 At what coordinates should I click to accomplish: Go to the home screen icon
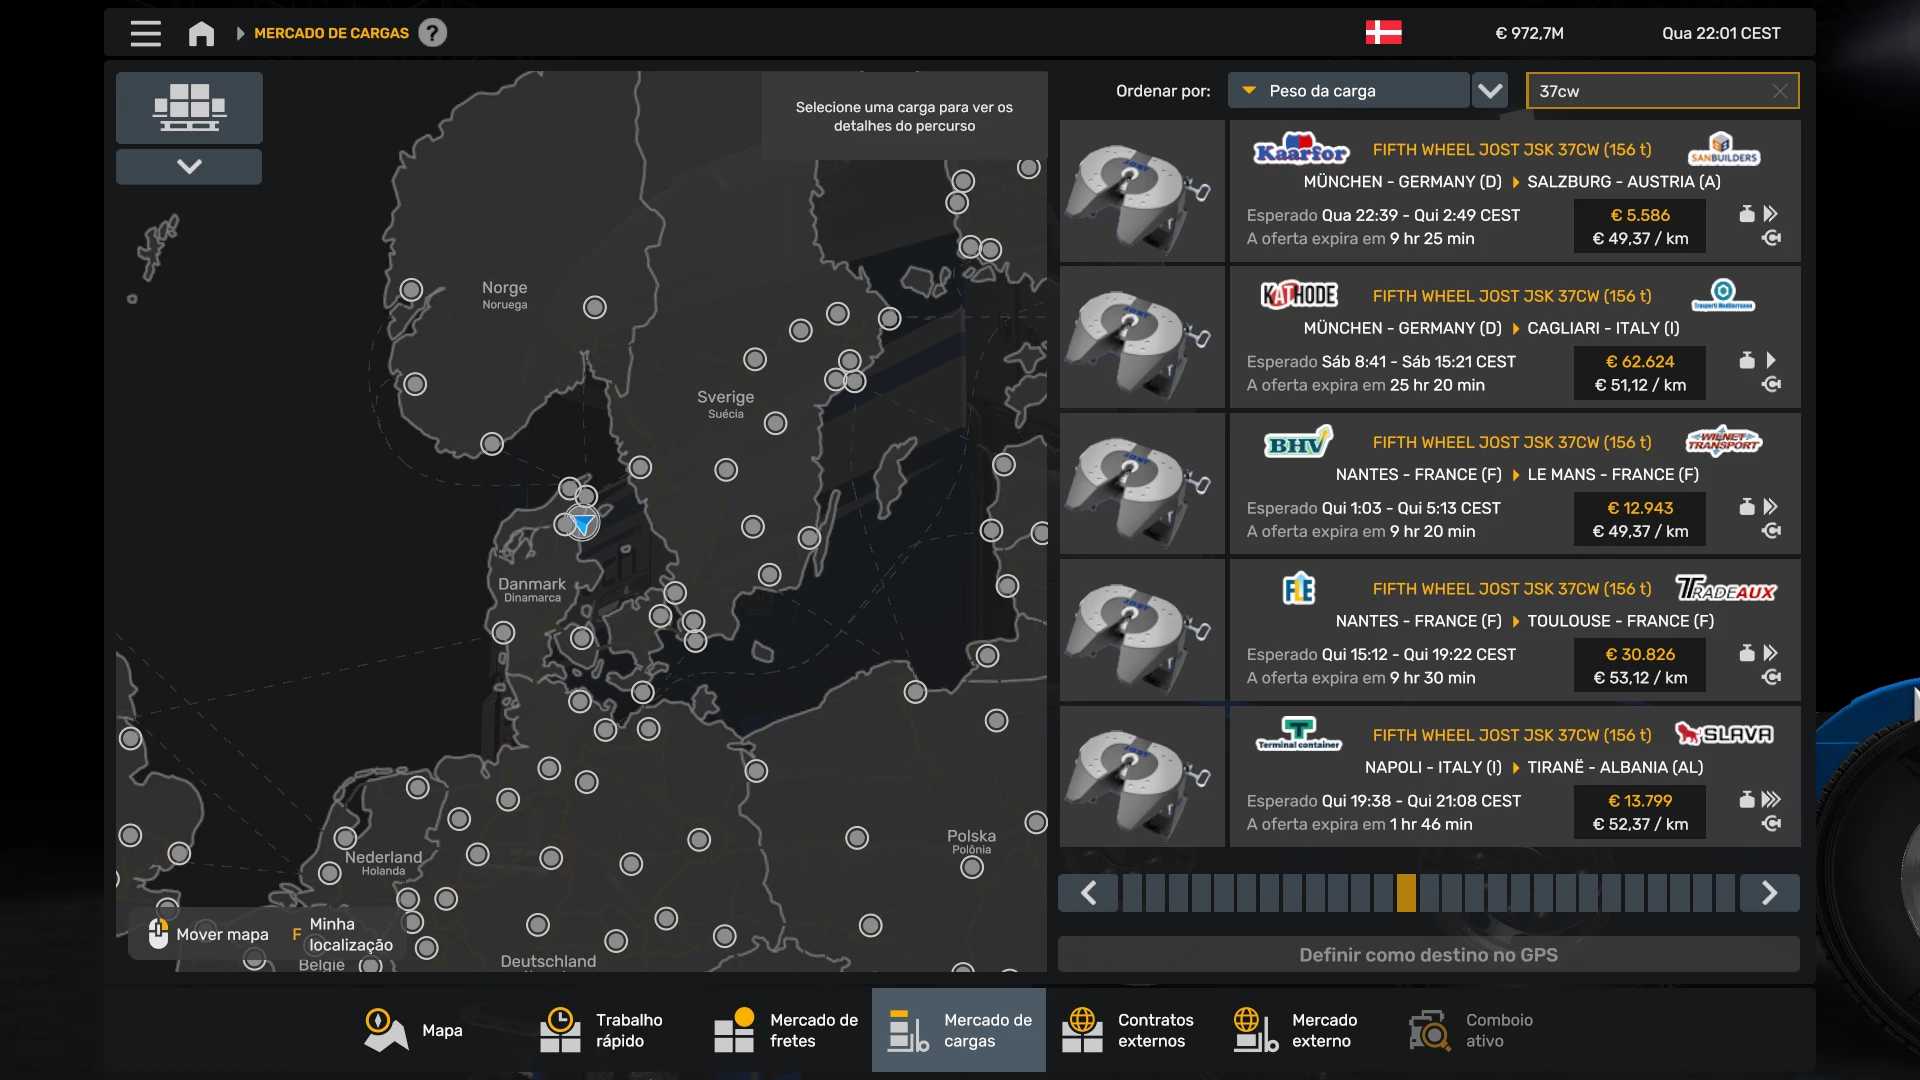click(x=201, y=33)
